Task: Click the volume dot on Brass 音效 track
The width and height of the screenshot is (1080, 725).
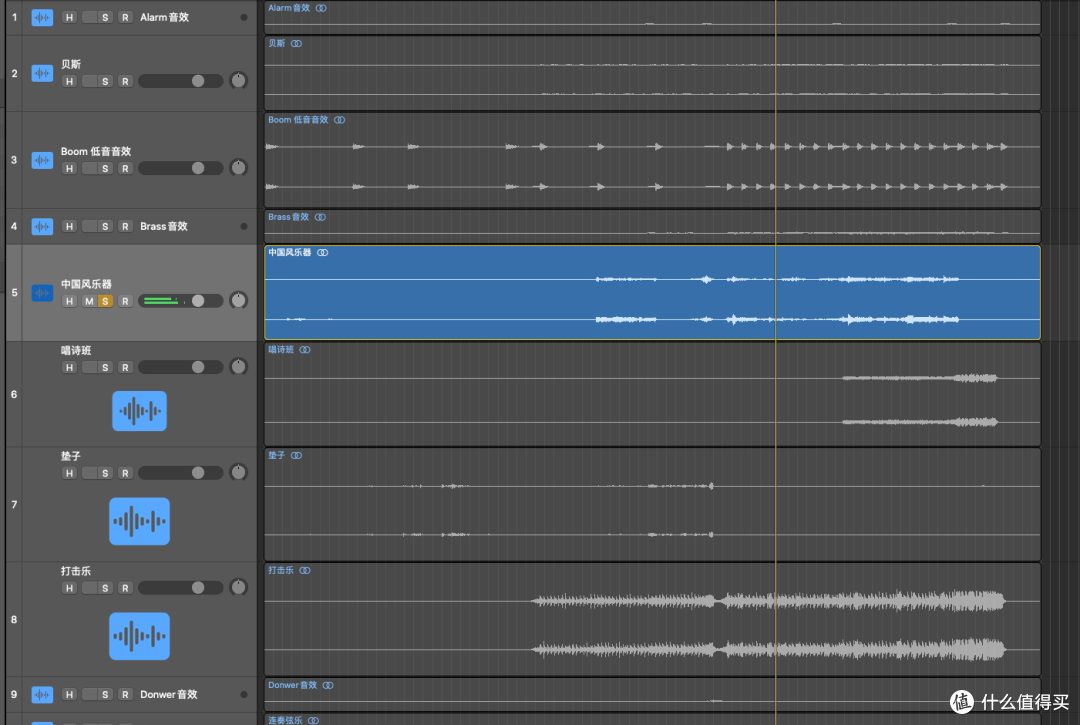Action: pos(244,226)
